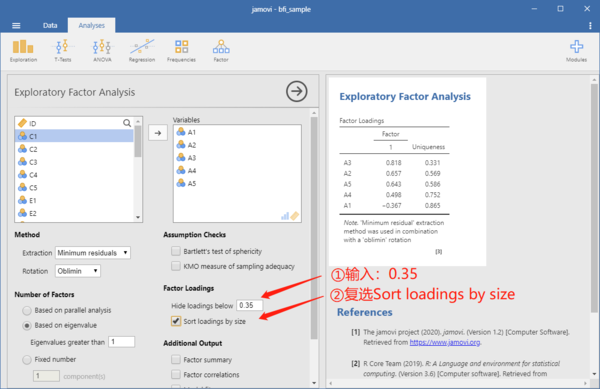Minimize the jamovi window
The image size is (600, 389).
coord(534,9)
